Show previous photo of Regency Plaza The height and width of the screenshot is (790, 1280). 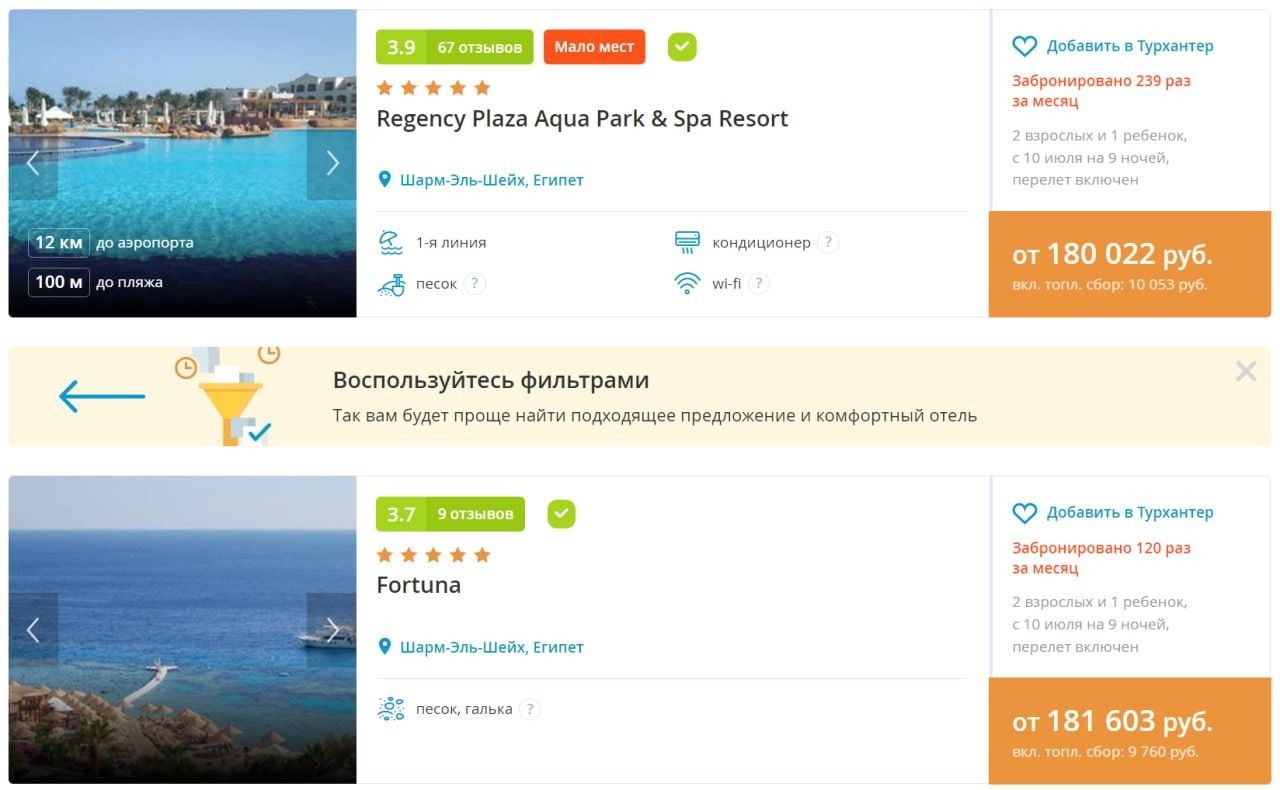[33, 163]
